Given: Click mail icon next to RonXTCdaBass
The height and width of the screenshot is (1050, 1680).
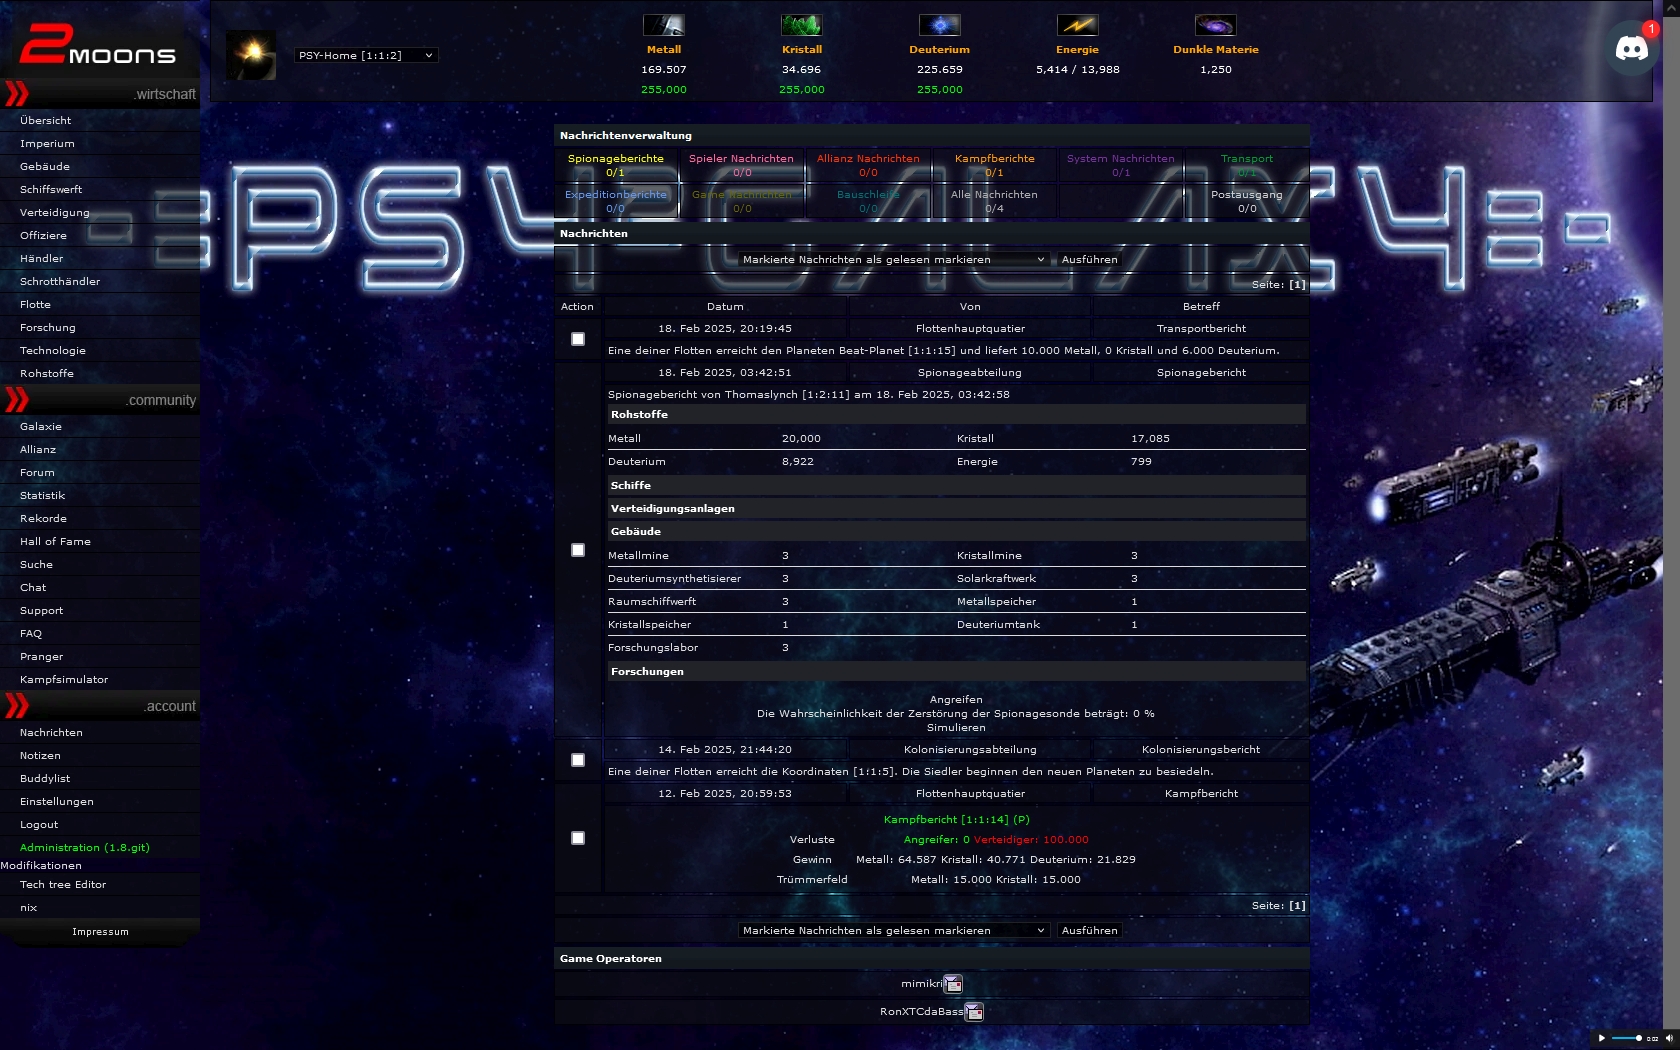Looking at the screenshot, I should tap(974, 1012).
